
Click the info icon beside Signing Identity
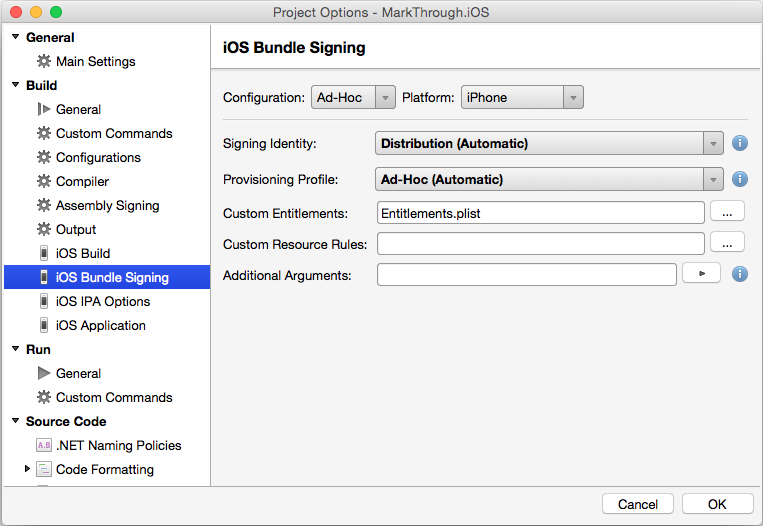(x=740, y=143)
